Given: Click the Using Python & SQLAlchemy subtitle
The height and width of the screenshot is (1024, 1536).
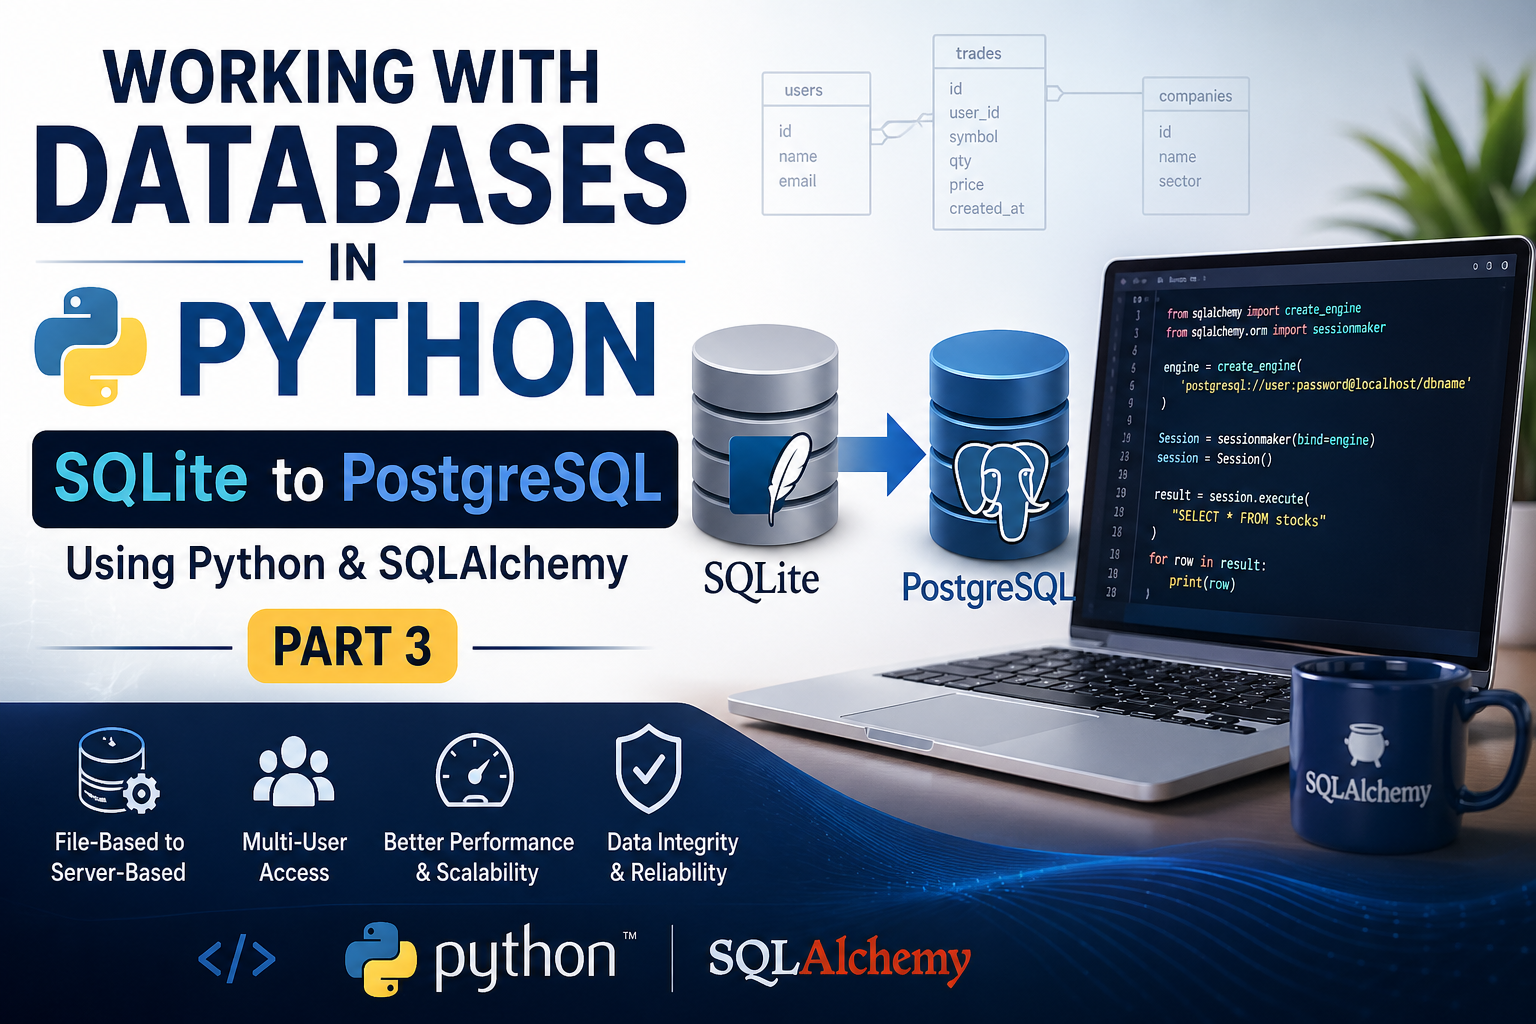Looking at the screenshot, I should (347, 565).
